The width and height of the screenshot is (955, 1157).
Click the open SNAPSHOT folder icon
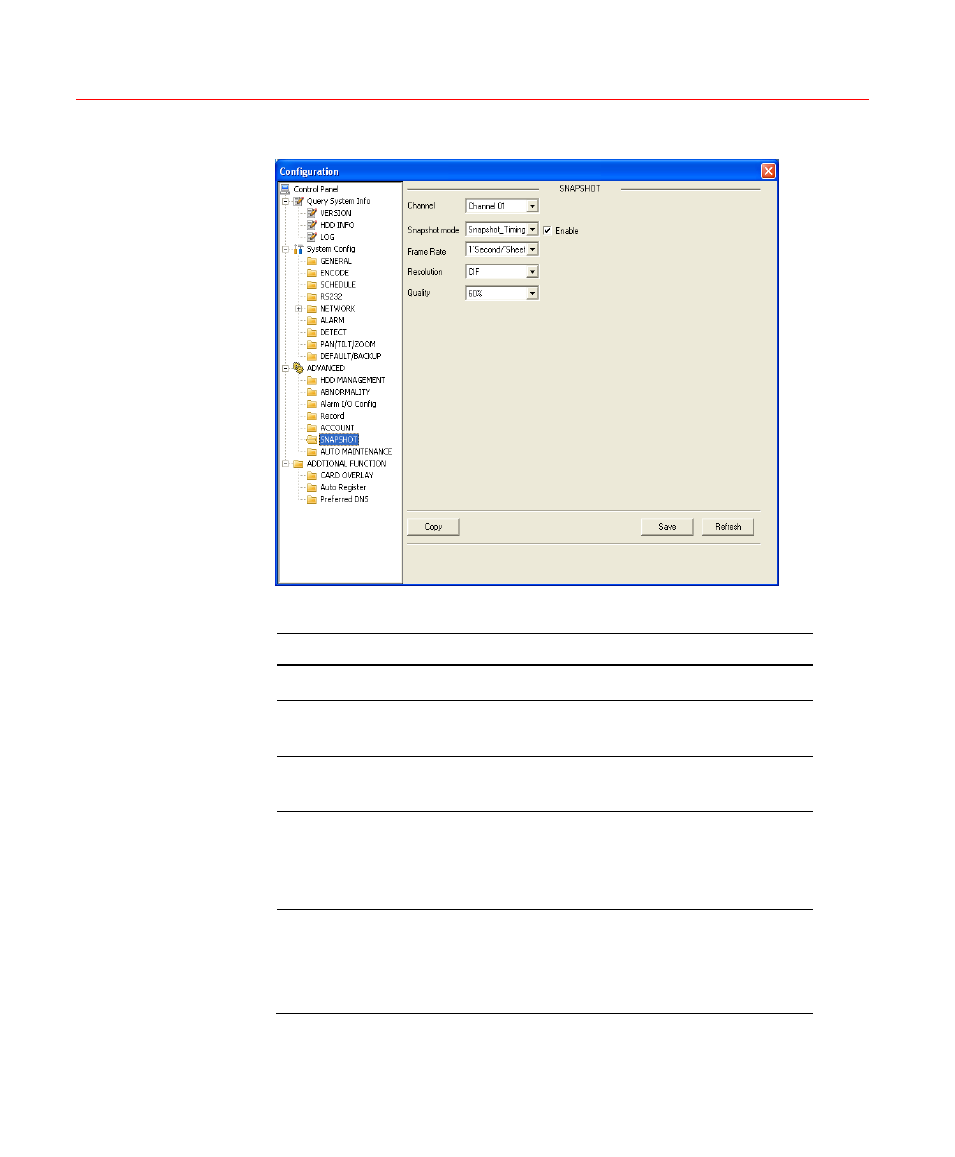click(x=311, y=440)
